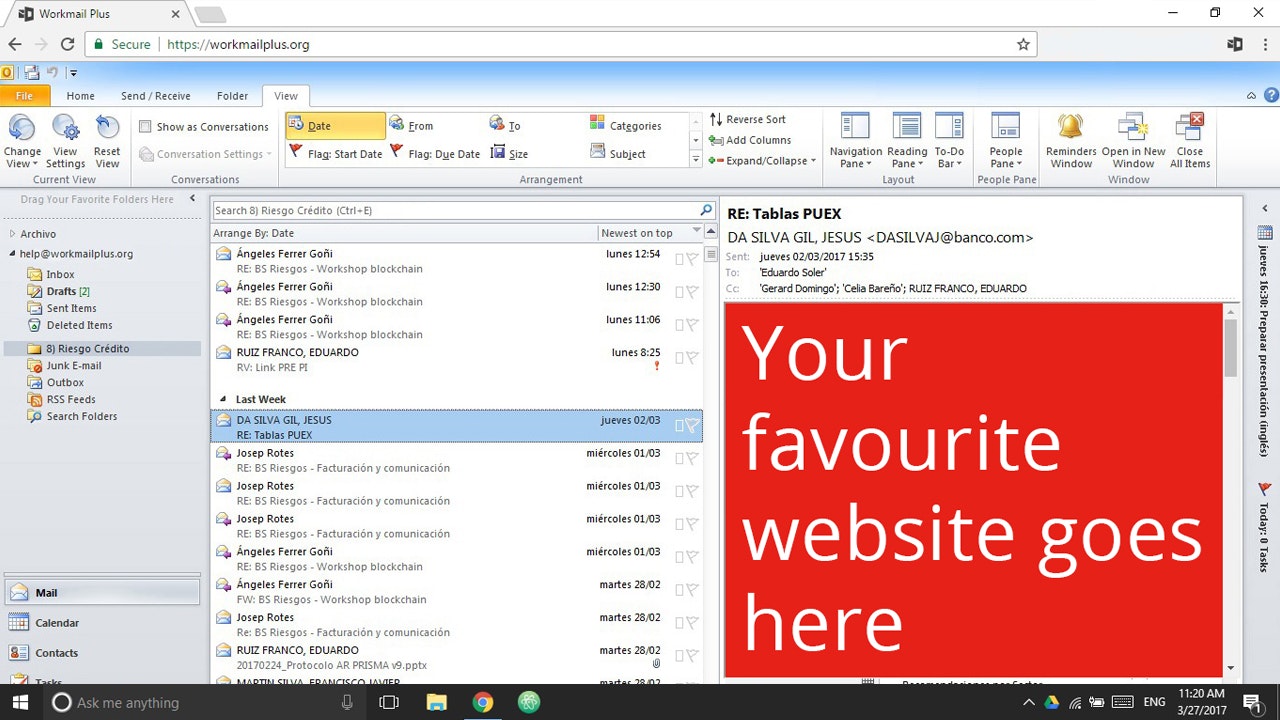Toggle the To arrangement option
This screenshot has height=720, width=1280.
click(511, 123)
